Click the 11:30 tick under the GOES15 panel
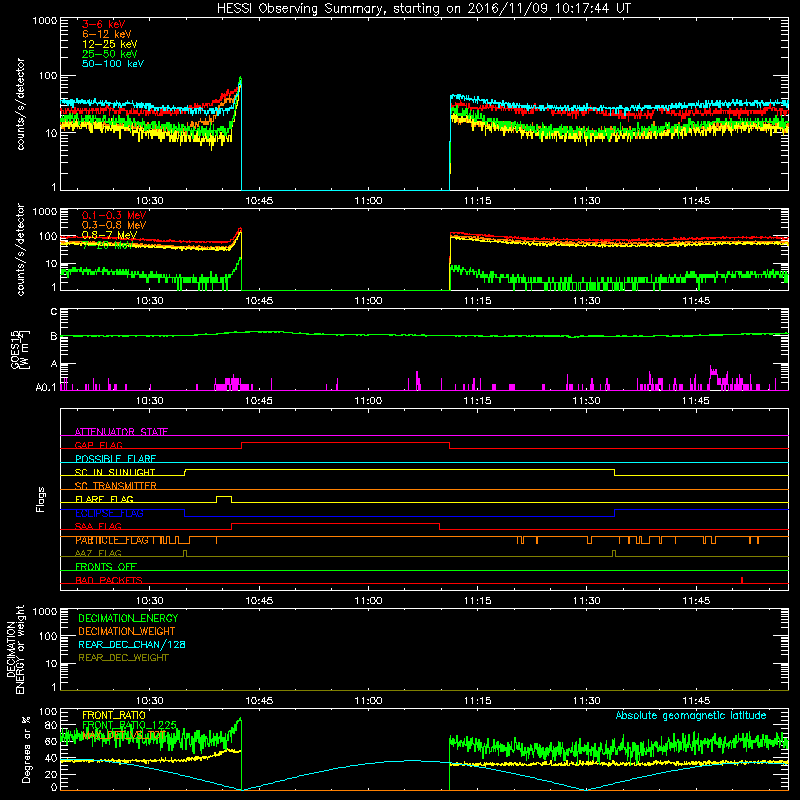 [x=587, y=401]
